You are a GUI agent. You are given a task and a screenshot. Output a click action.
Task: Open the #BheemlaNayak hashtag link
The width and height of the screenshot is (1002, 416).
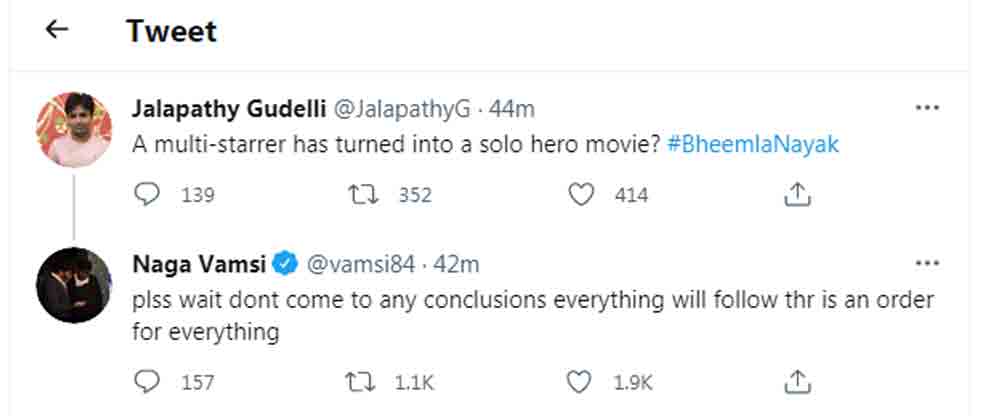pos(752,143)
